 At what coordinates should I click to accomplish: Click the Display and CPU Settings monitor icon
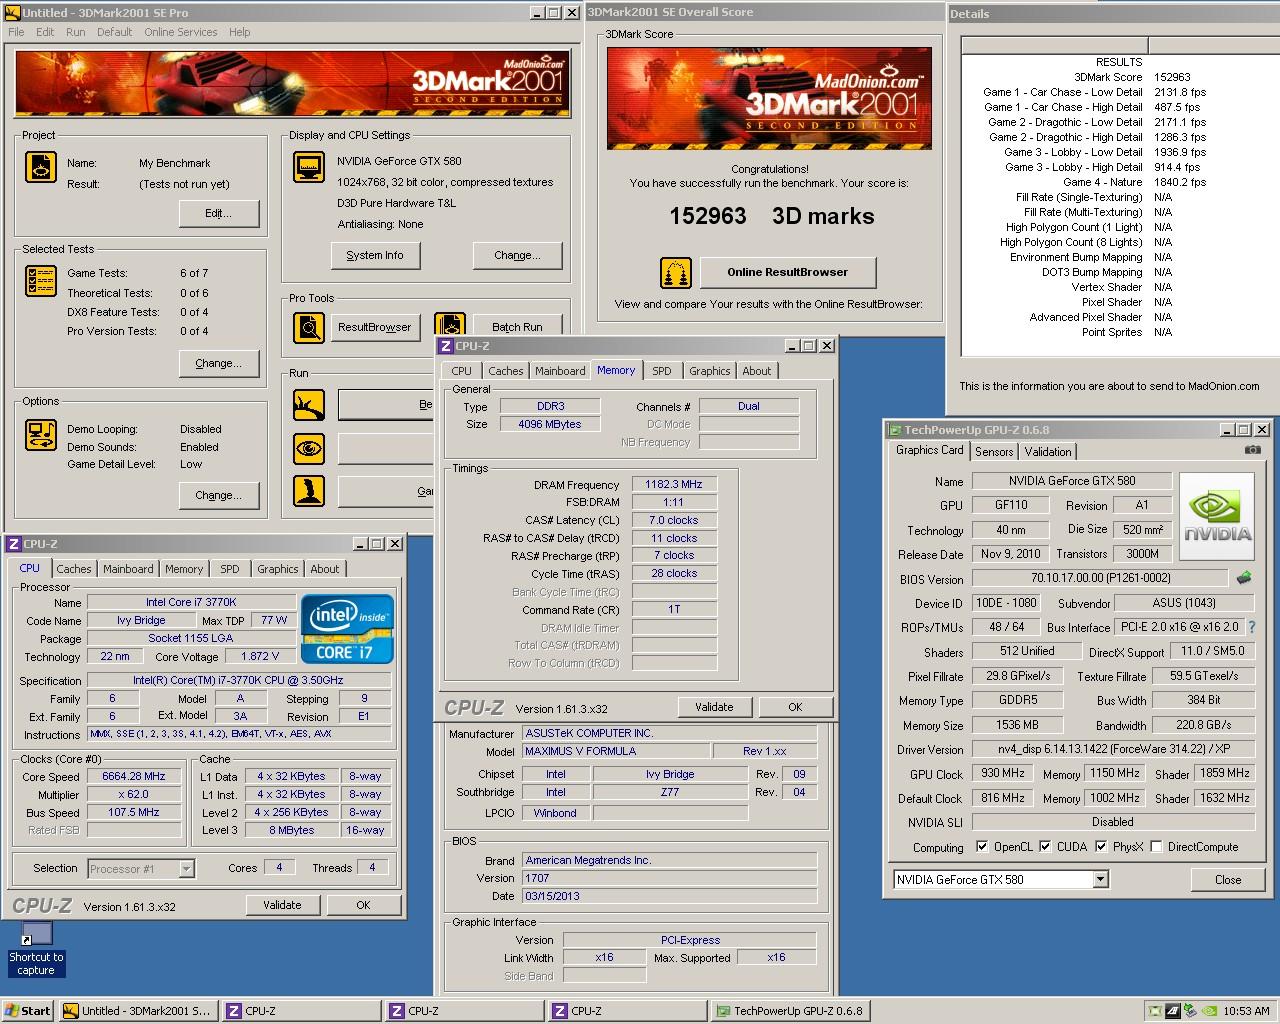click(x=308, y=167)
